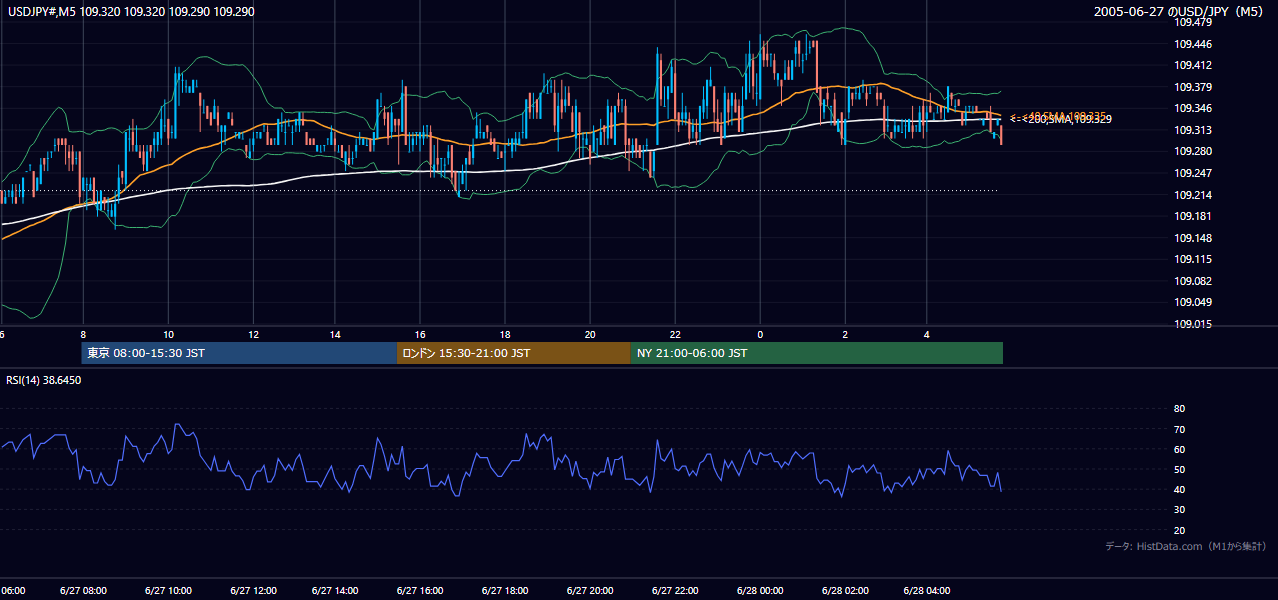Click hour tick 10 under the price chart
Viewport: 1278px width, 600px height.
tap(168, 334)
